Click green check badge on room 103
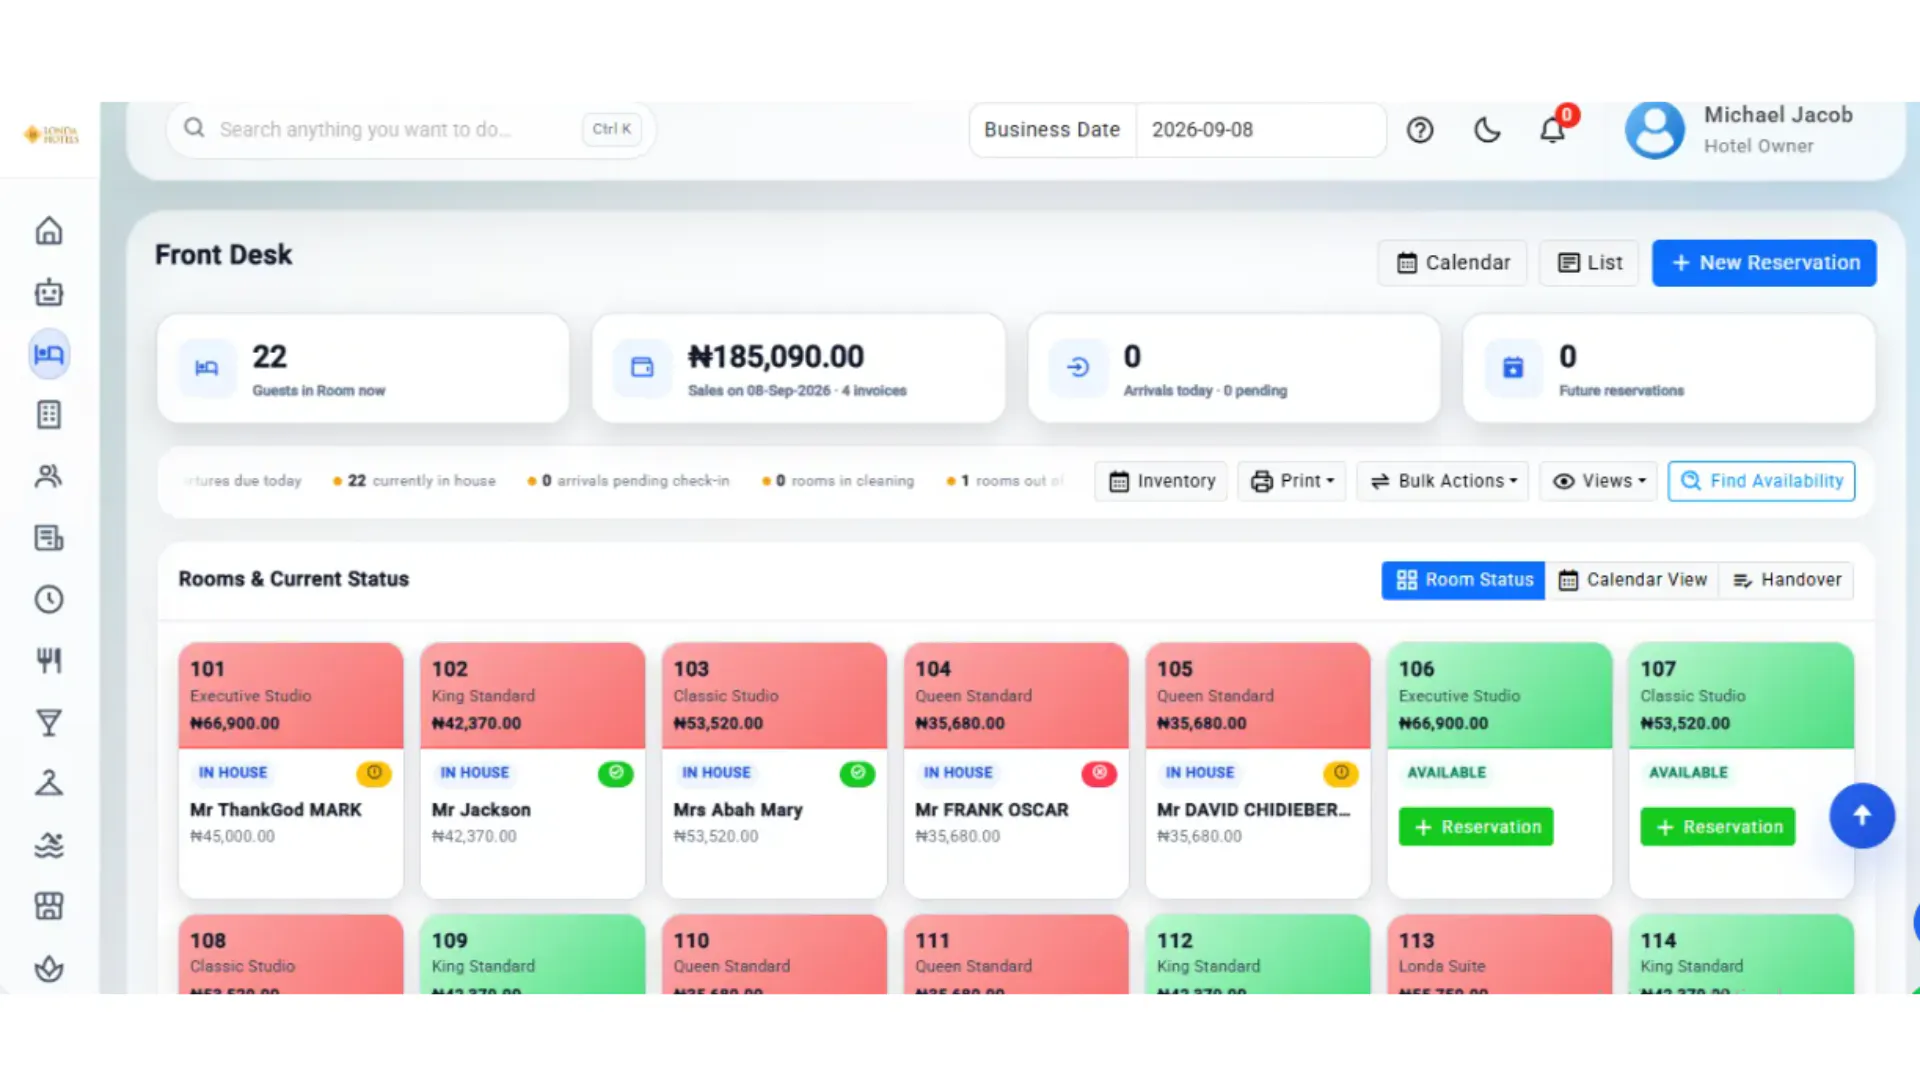Viewport: 1920px width, 1080px height. tap(857, 773)
